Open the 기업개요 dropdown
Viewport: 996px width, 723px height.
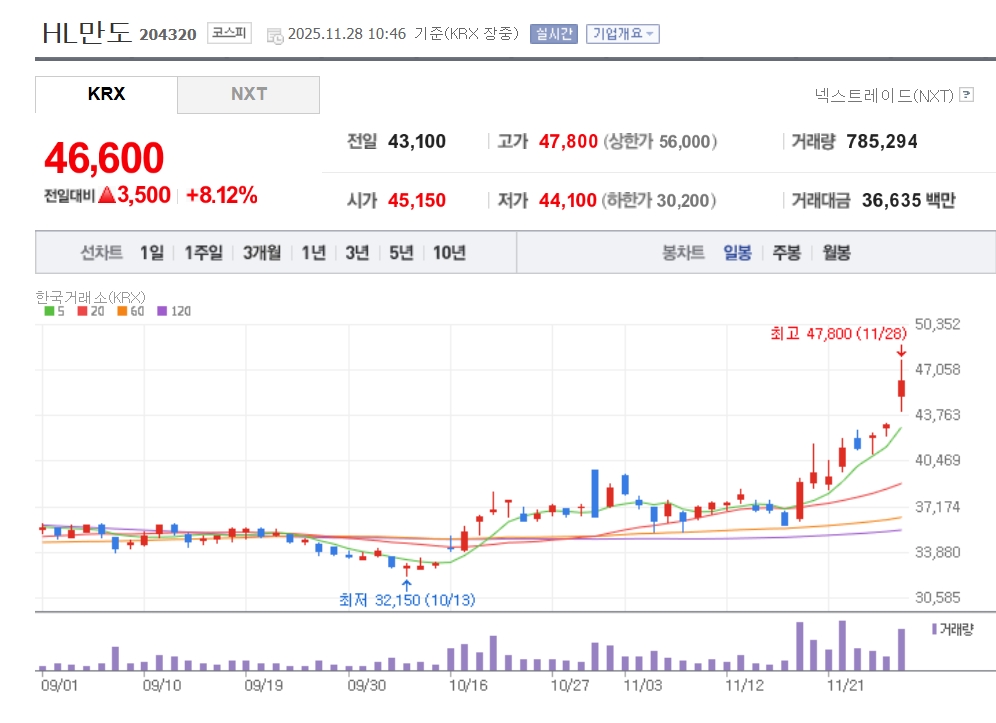coord(622,34)
